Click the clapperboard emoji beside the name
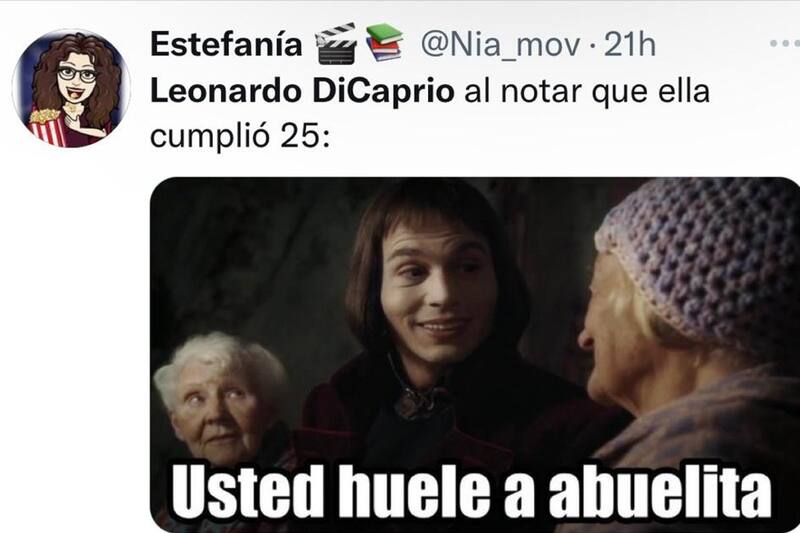Image resolution: width=800 pixels, height=533 pixels. point(336,43)
